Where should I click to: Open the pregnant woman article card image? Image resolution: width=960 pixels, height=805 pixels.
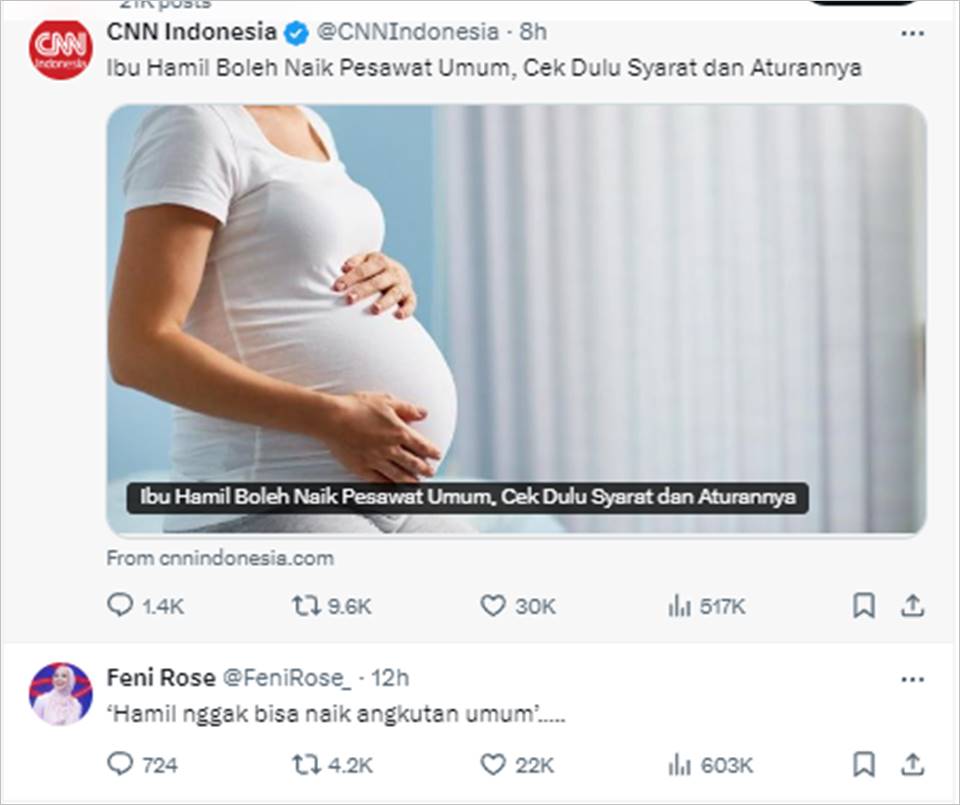click(516, 319)
